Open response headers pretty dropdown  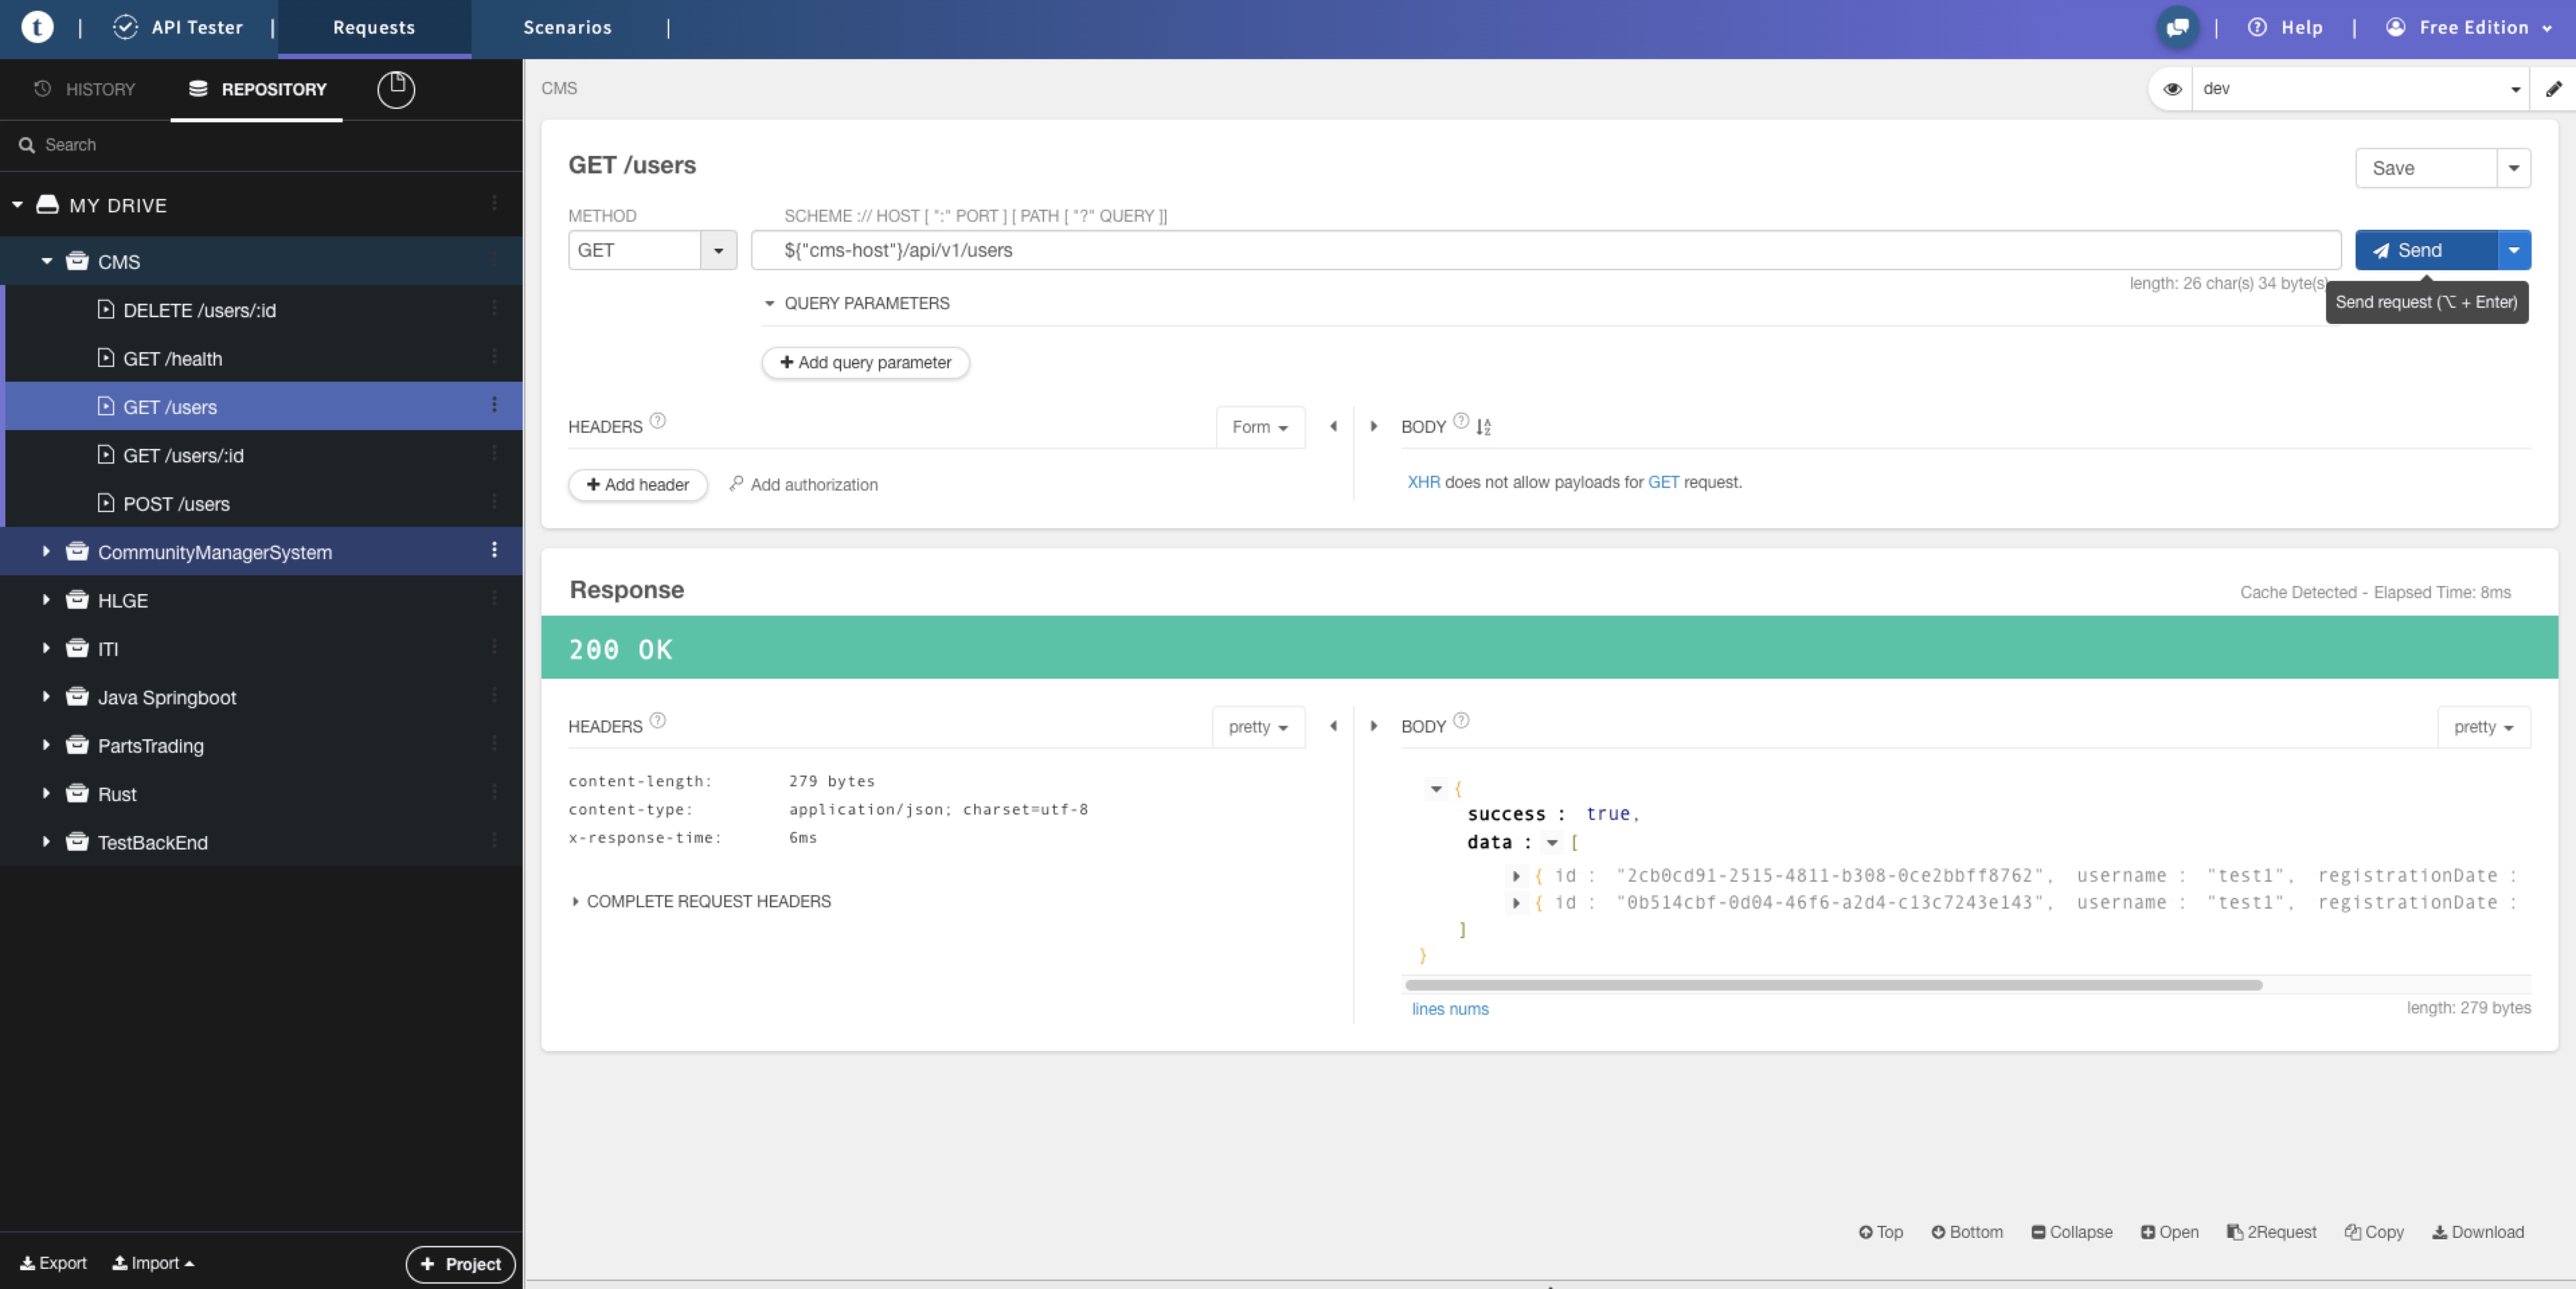(1258, 727)
